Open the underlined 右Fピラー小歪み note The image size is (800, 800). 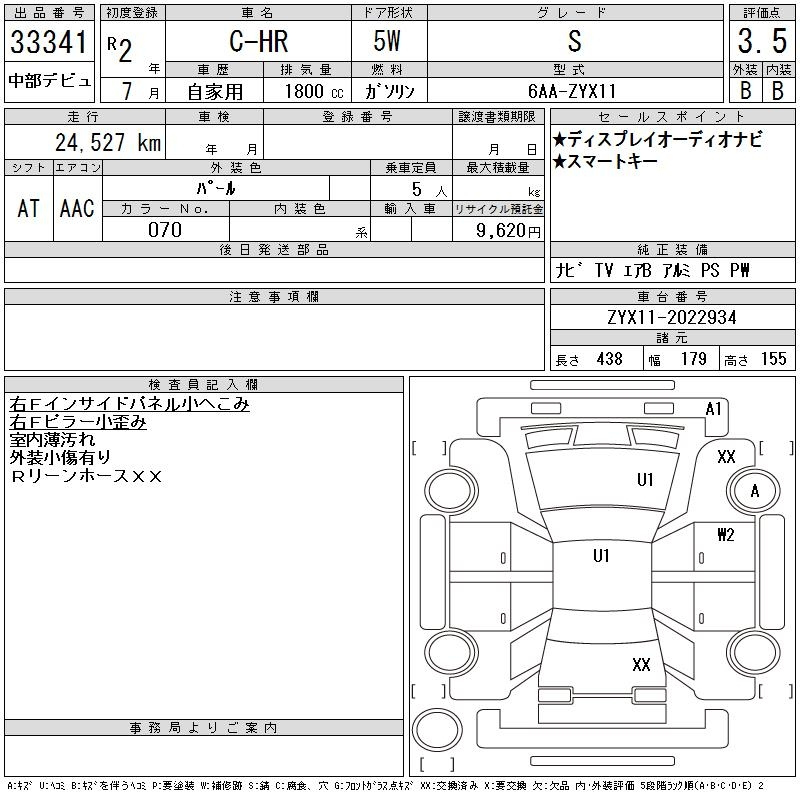(x=78, y=422)
